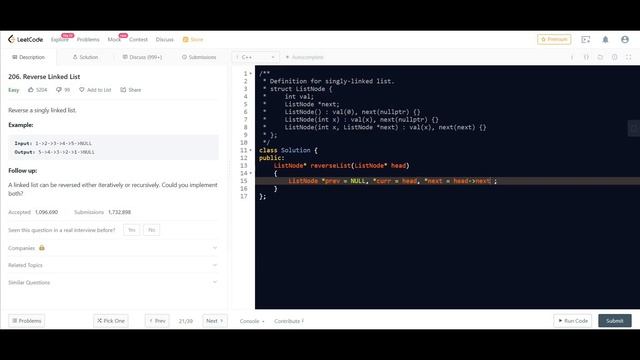Click the LeetCode logo
Screen dimensions: 640x360
click(x=25, y=39)
